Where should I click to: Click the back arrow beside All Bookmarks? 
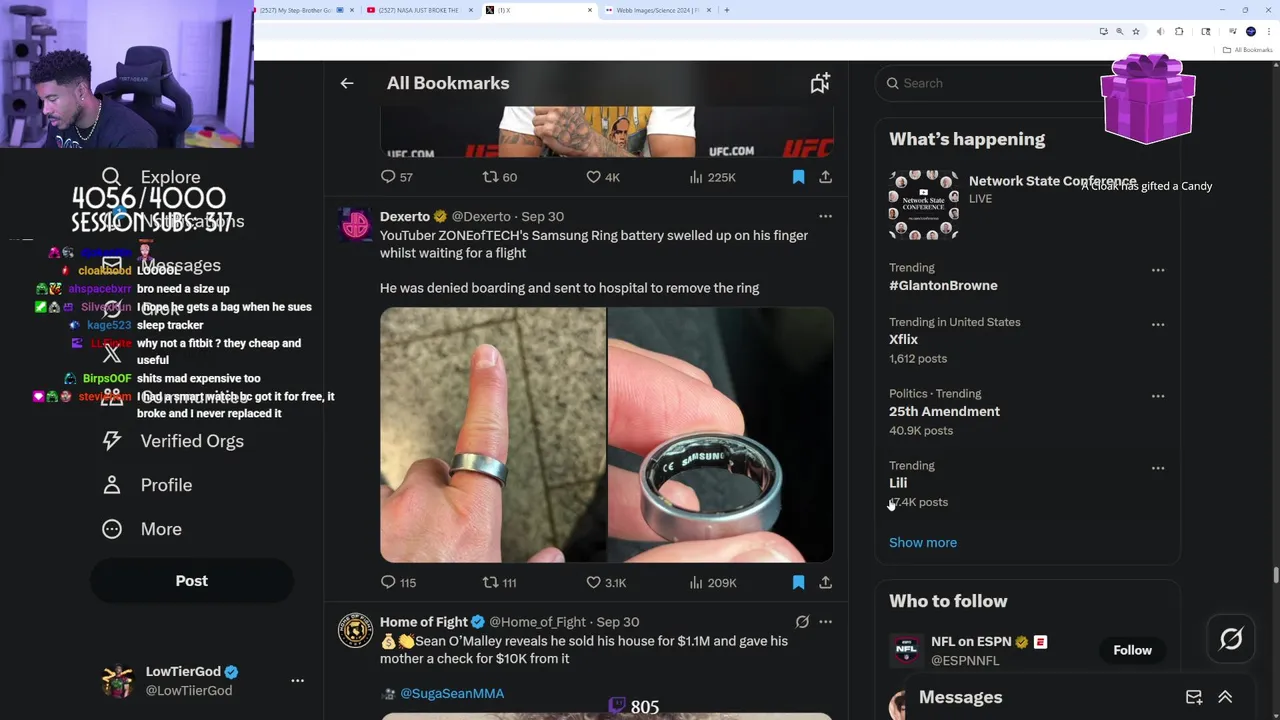tap(347, 83)
